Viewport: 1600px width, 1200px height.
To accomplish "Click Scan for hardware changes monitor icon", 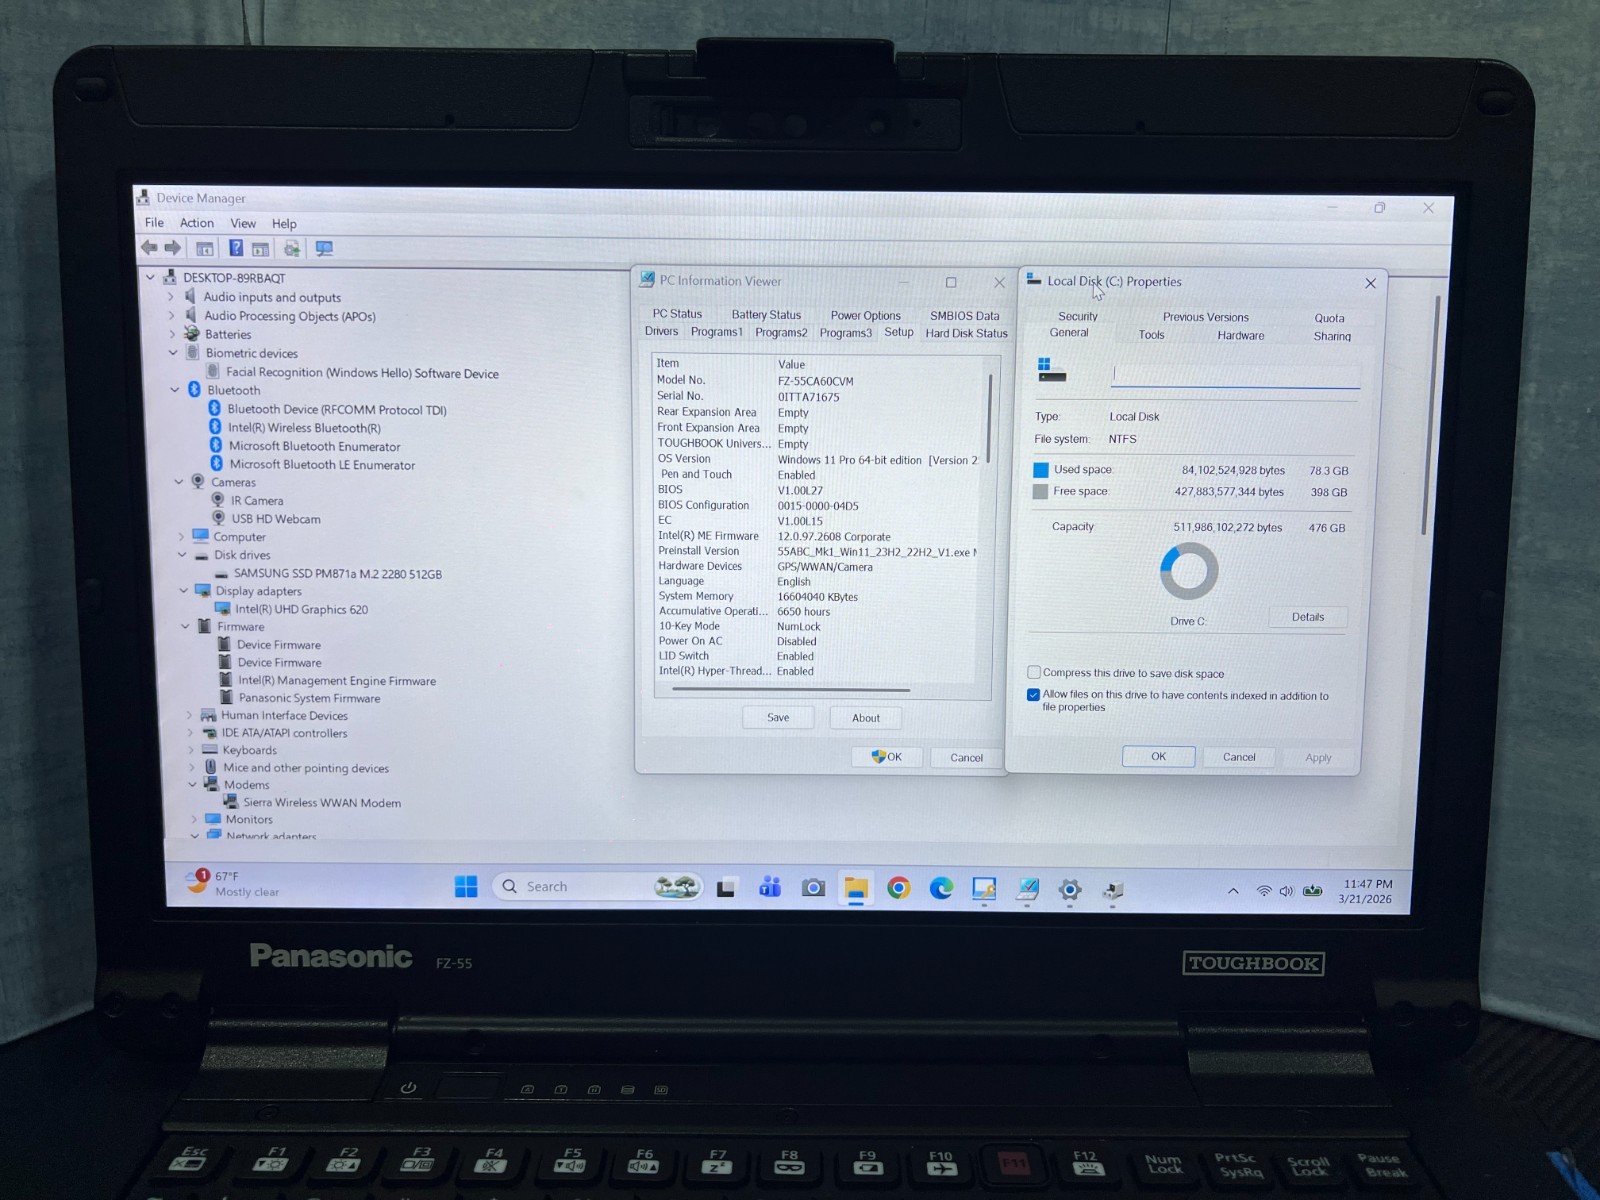I will 324,248.
